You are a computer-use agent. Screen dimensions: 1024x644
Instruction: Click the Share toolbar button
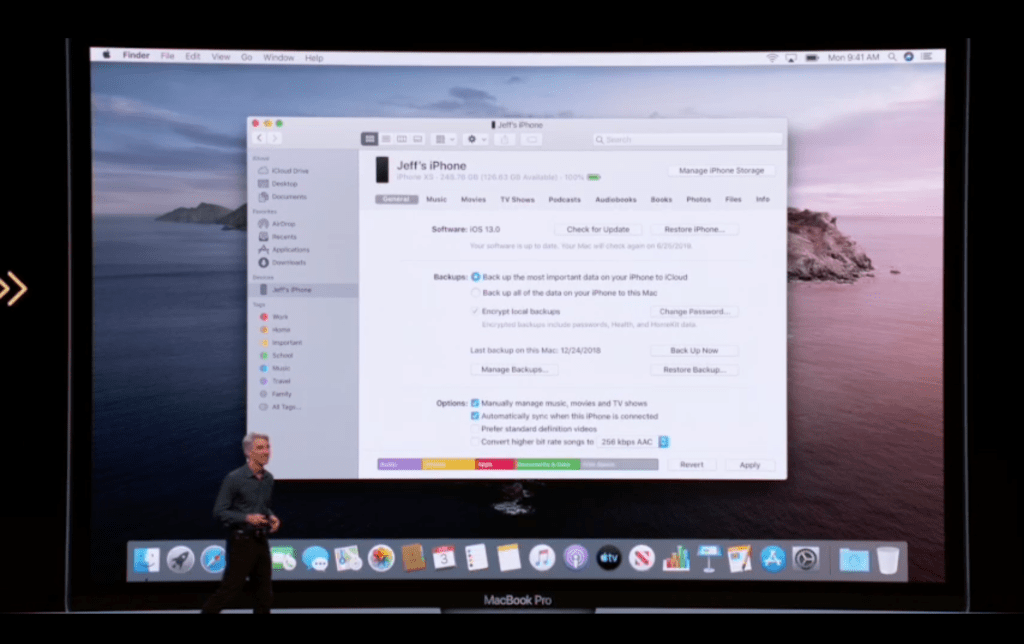504,139
